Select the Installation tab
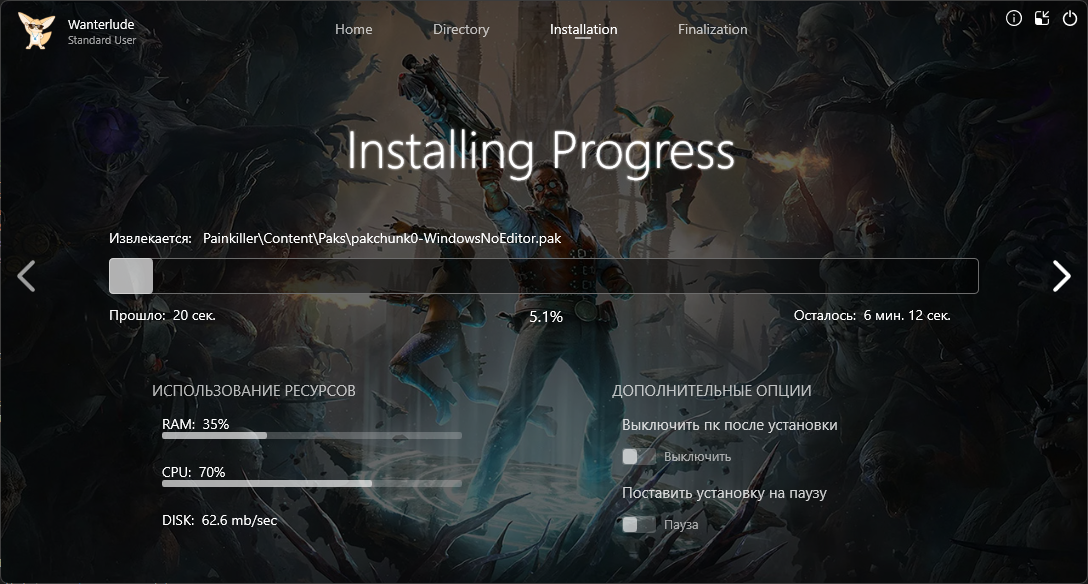Image resolution: width=1088 pixels, height=584 pixels. [x=583, y=29]
